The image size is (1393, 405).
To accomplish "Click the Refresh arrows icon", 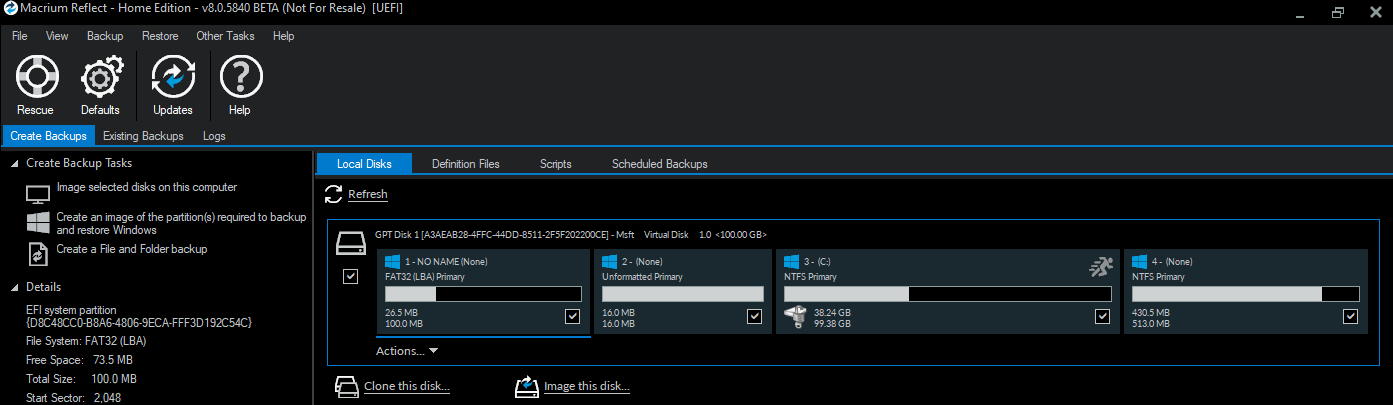I will [333, 194].
